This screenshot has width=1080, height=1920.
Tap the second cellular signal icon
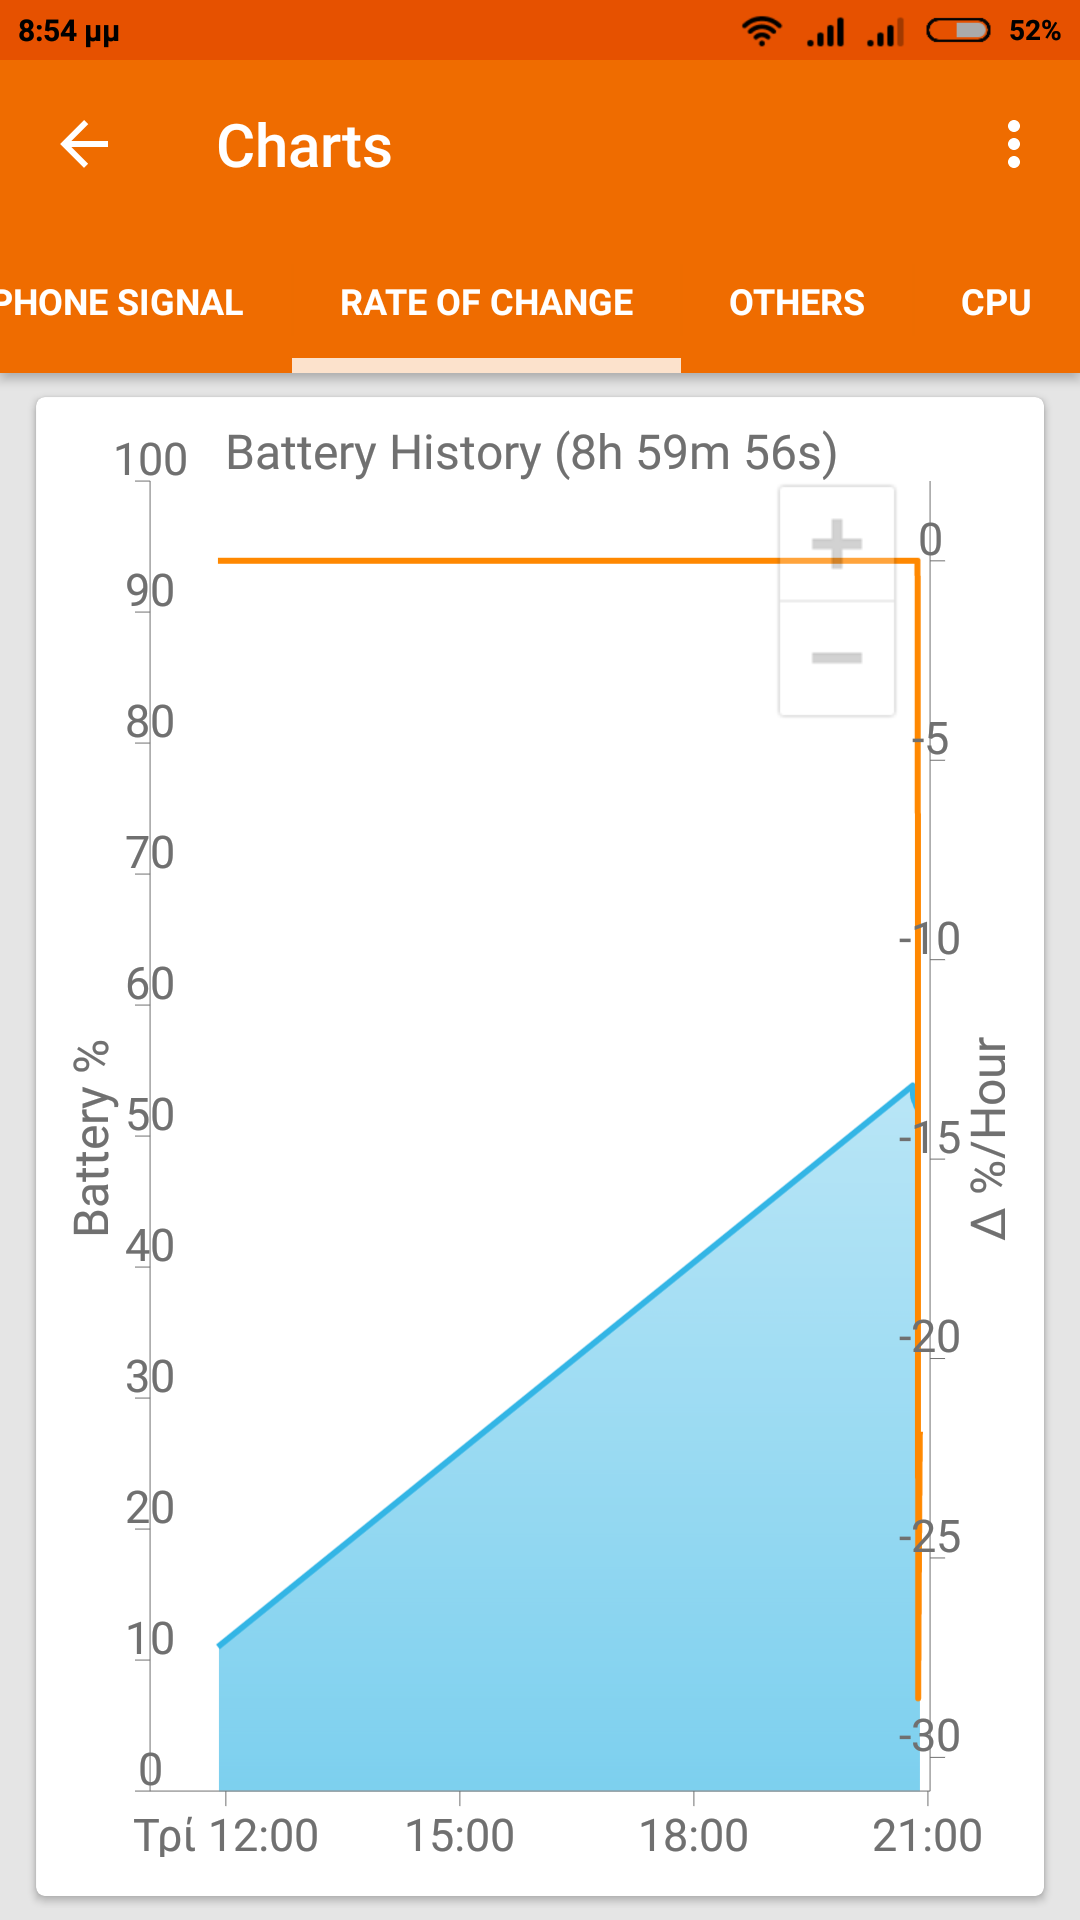(x=886, y=31)
